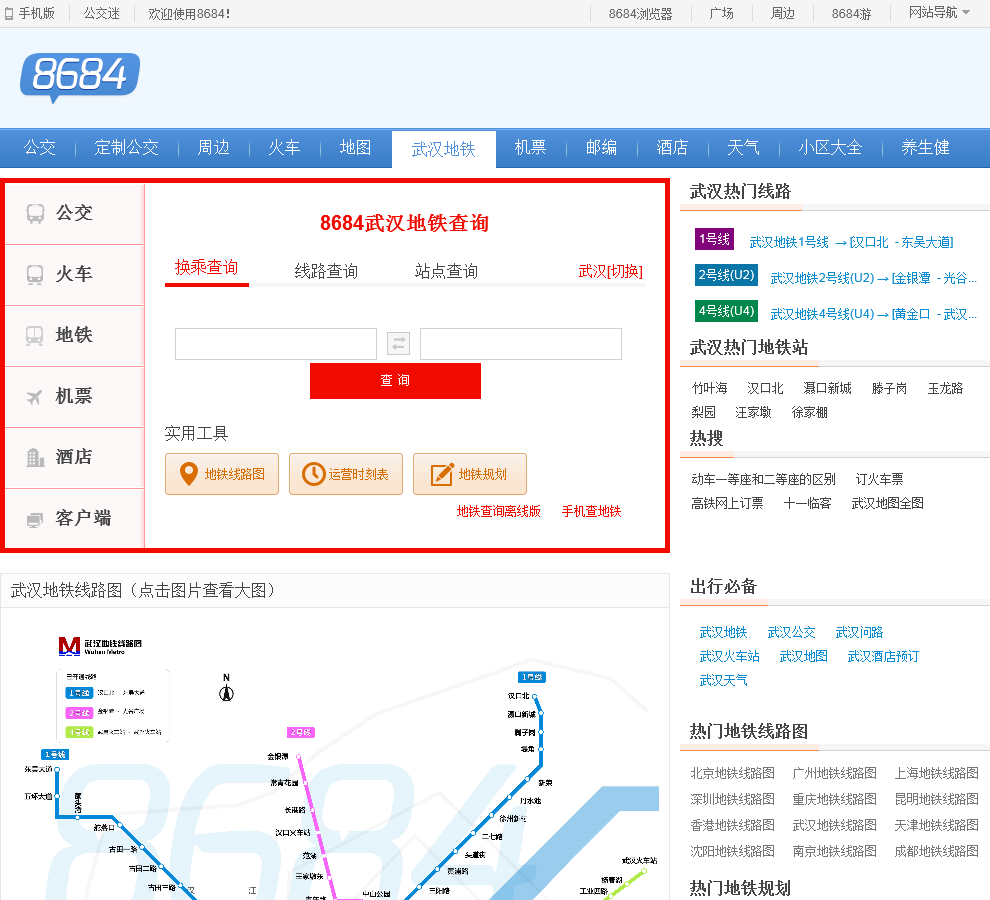Screen dimensions: 990x900
Task: Click the pencil icon on 地铁规划 button
Action: click(x=441, y=474)
